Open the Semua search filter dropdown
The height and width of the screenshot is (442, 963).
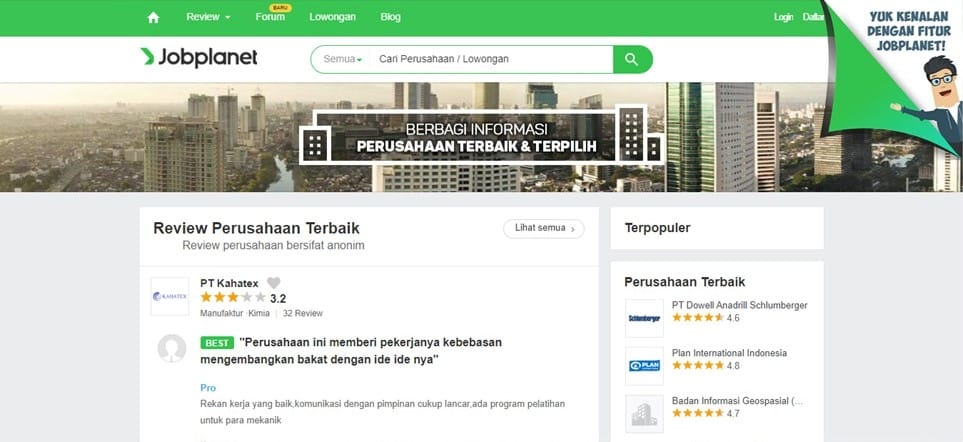coord(343,60)
